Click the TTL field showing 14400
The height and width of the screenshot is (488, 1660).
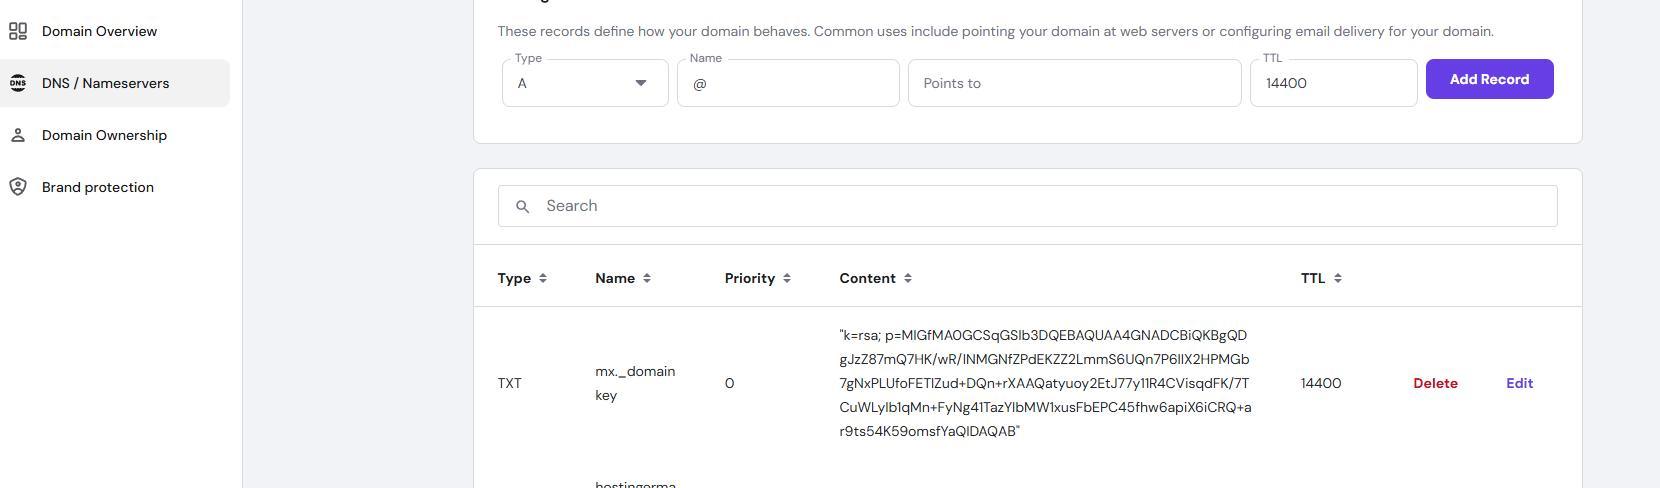[x=1332, y=83]
